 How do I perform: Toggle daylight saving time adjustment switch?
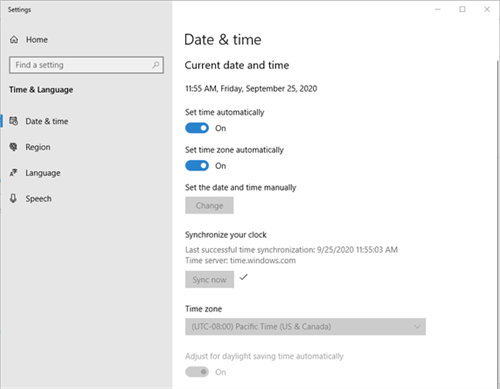[197, 372]
